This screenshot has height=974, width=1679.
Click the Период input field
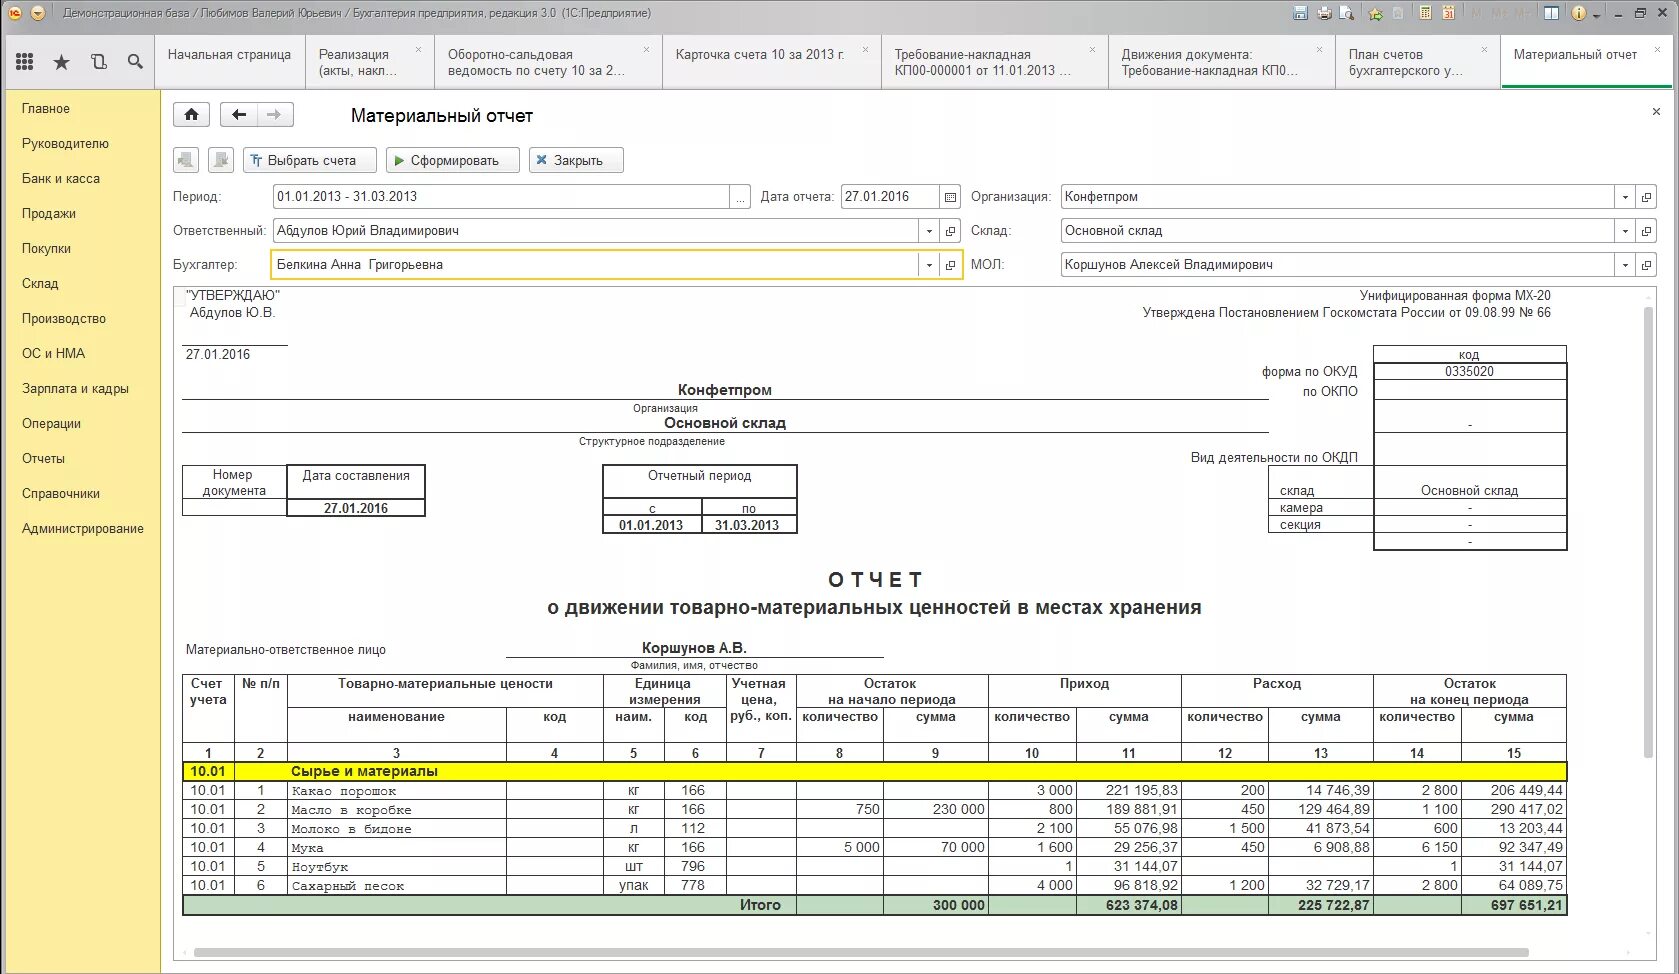[502, 197]
